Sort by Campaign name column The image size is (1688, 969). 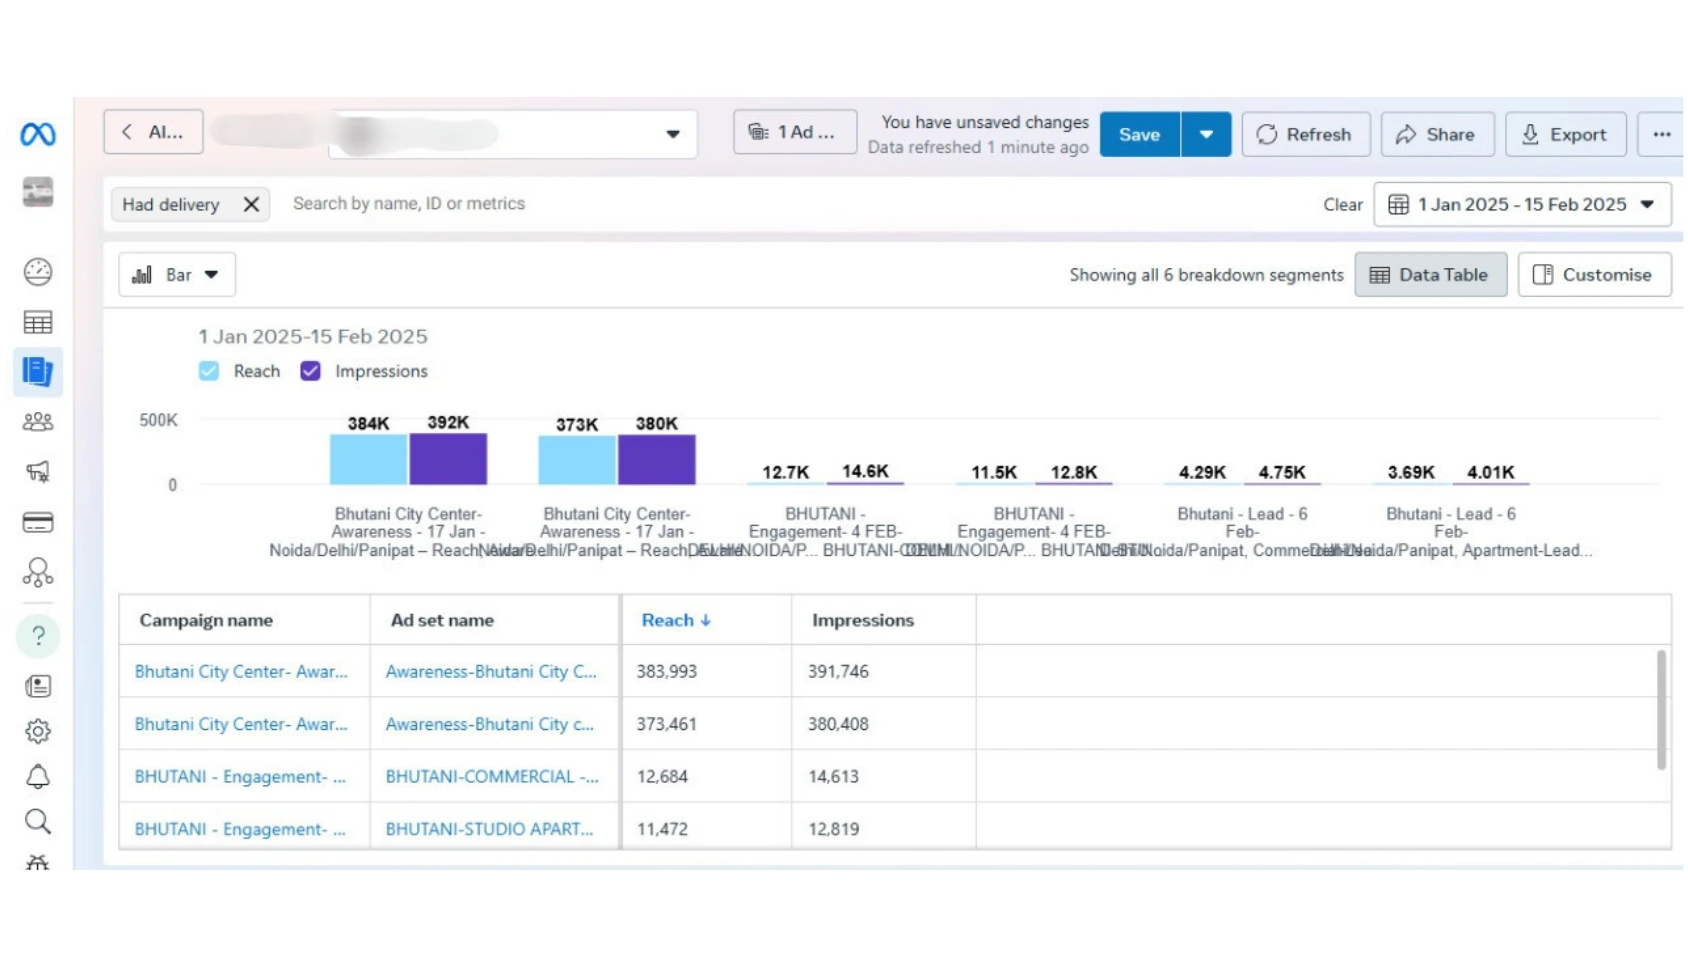[206, 620]
